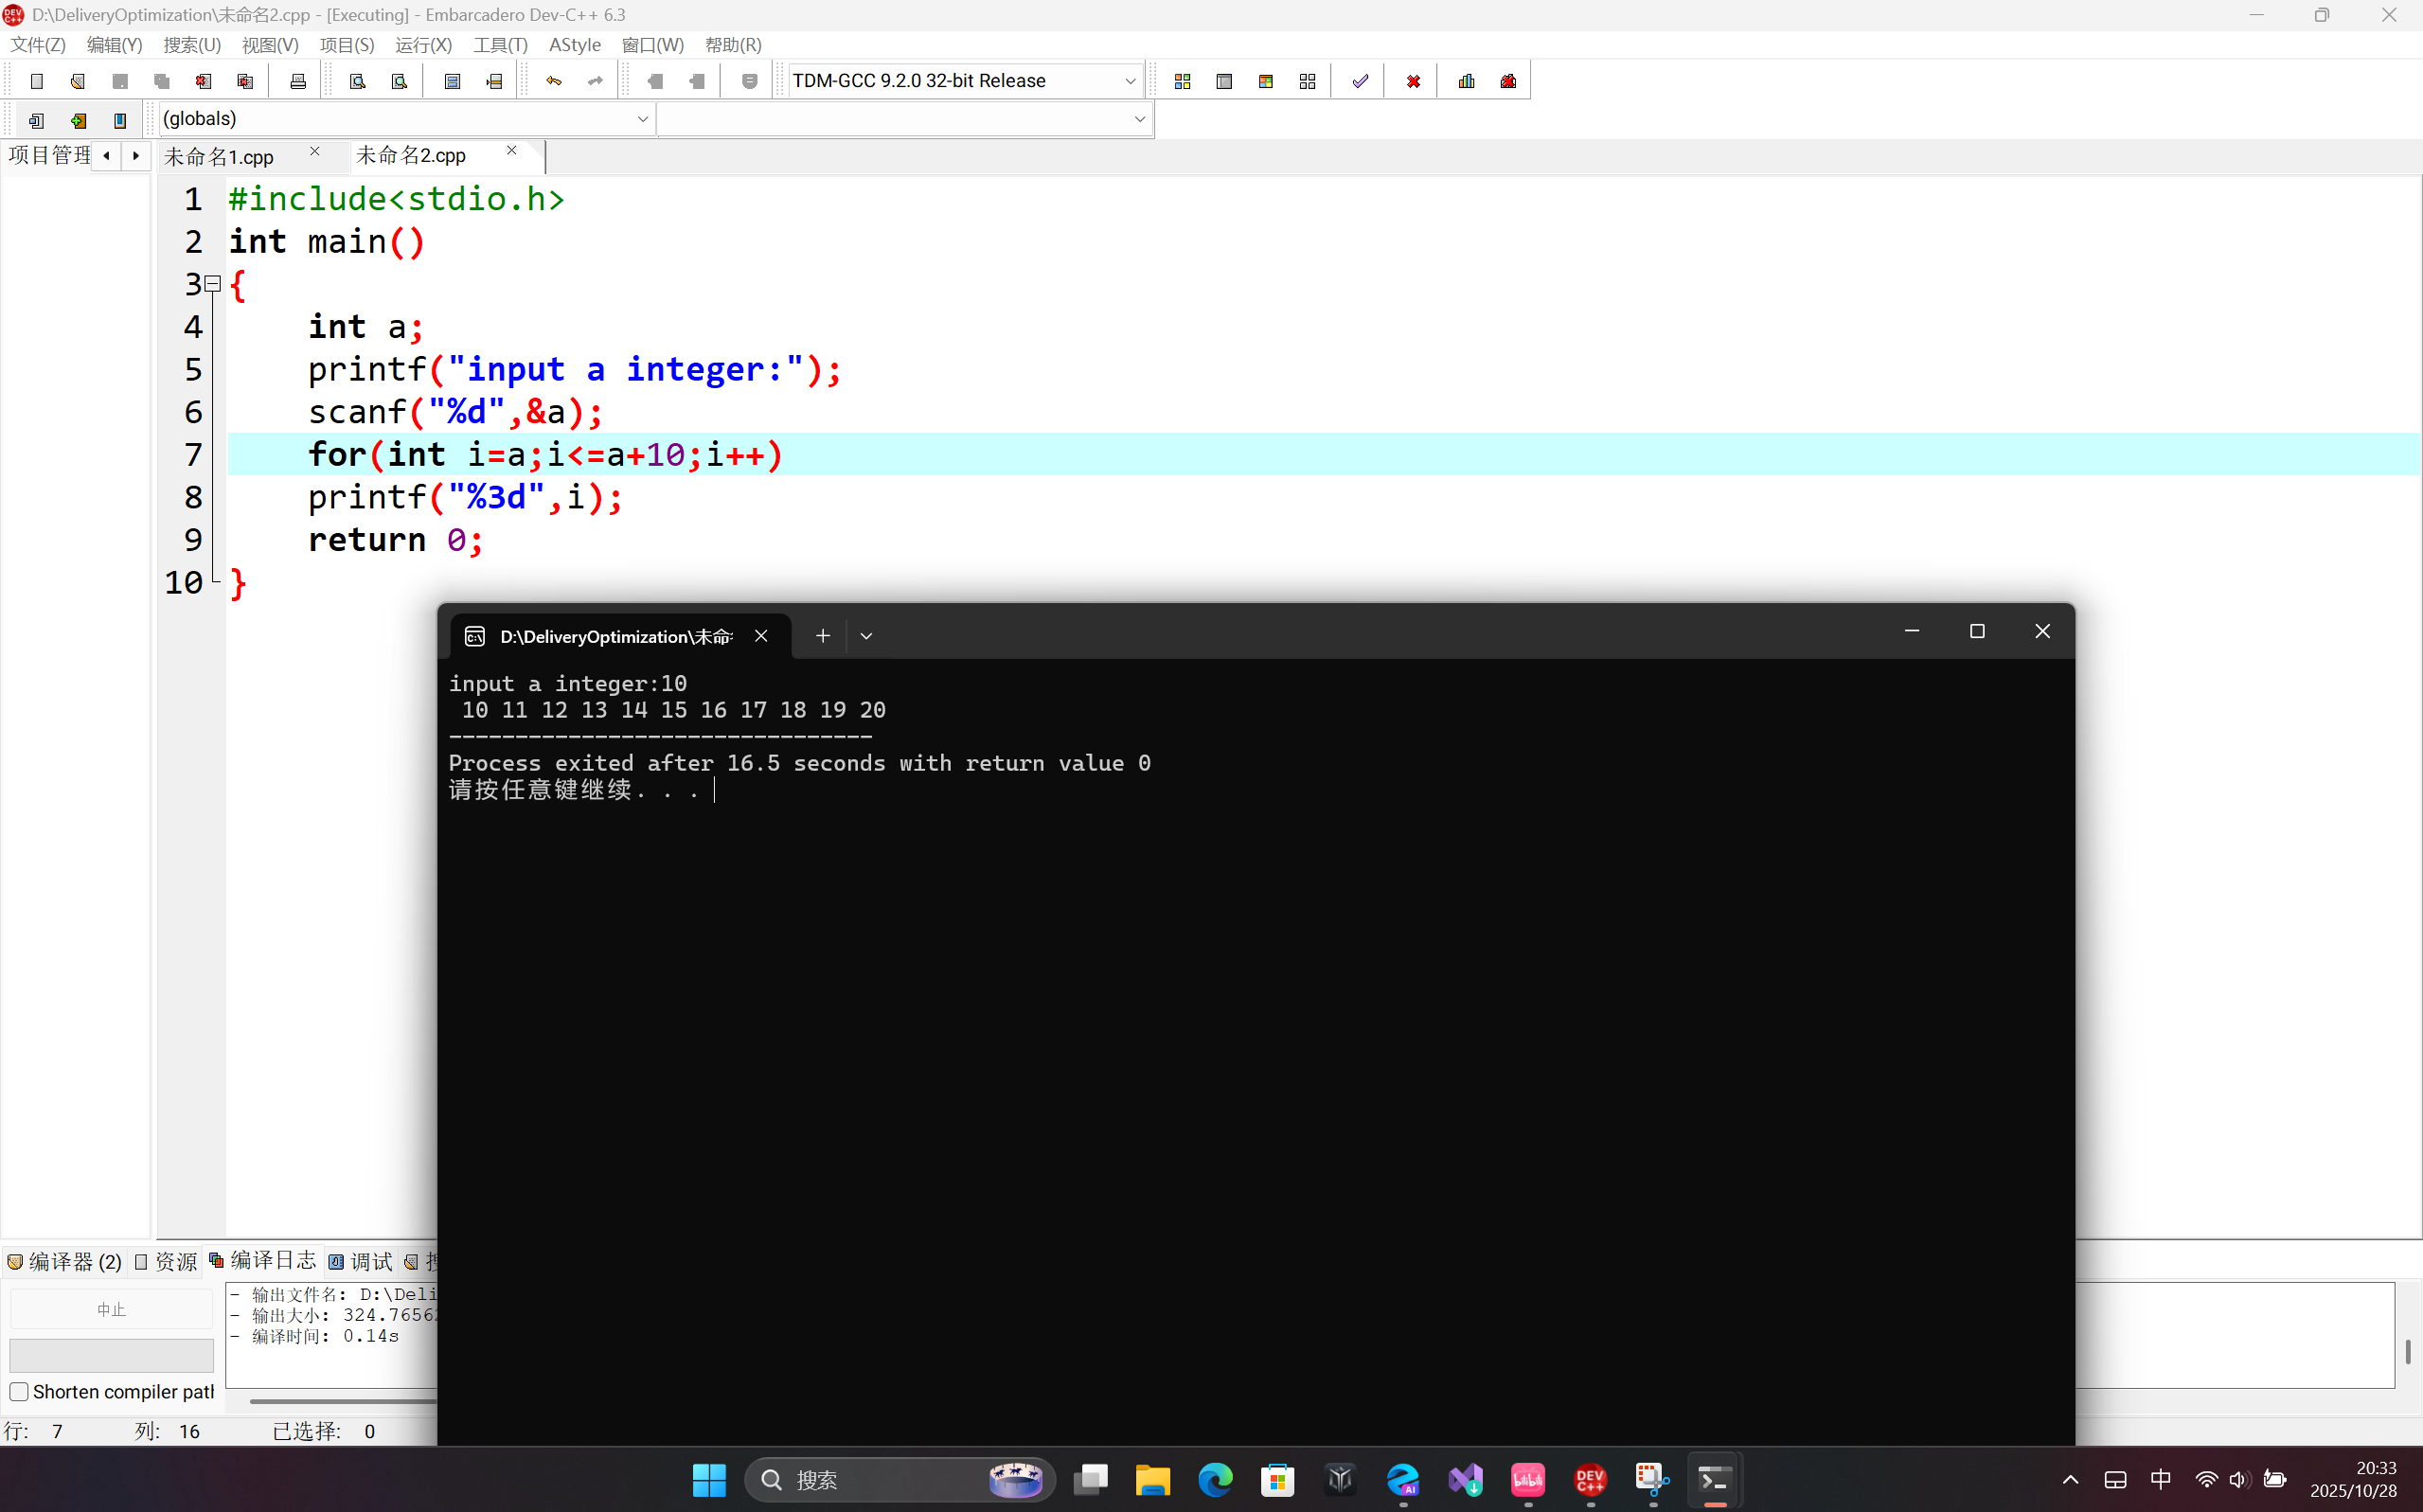Add new terminal tab with plus button

coord(822,636)
